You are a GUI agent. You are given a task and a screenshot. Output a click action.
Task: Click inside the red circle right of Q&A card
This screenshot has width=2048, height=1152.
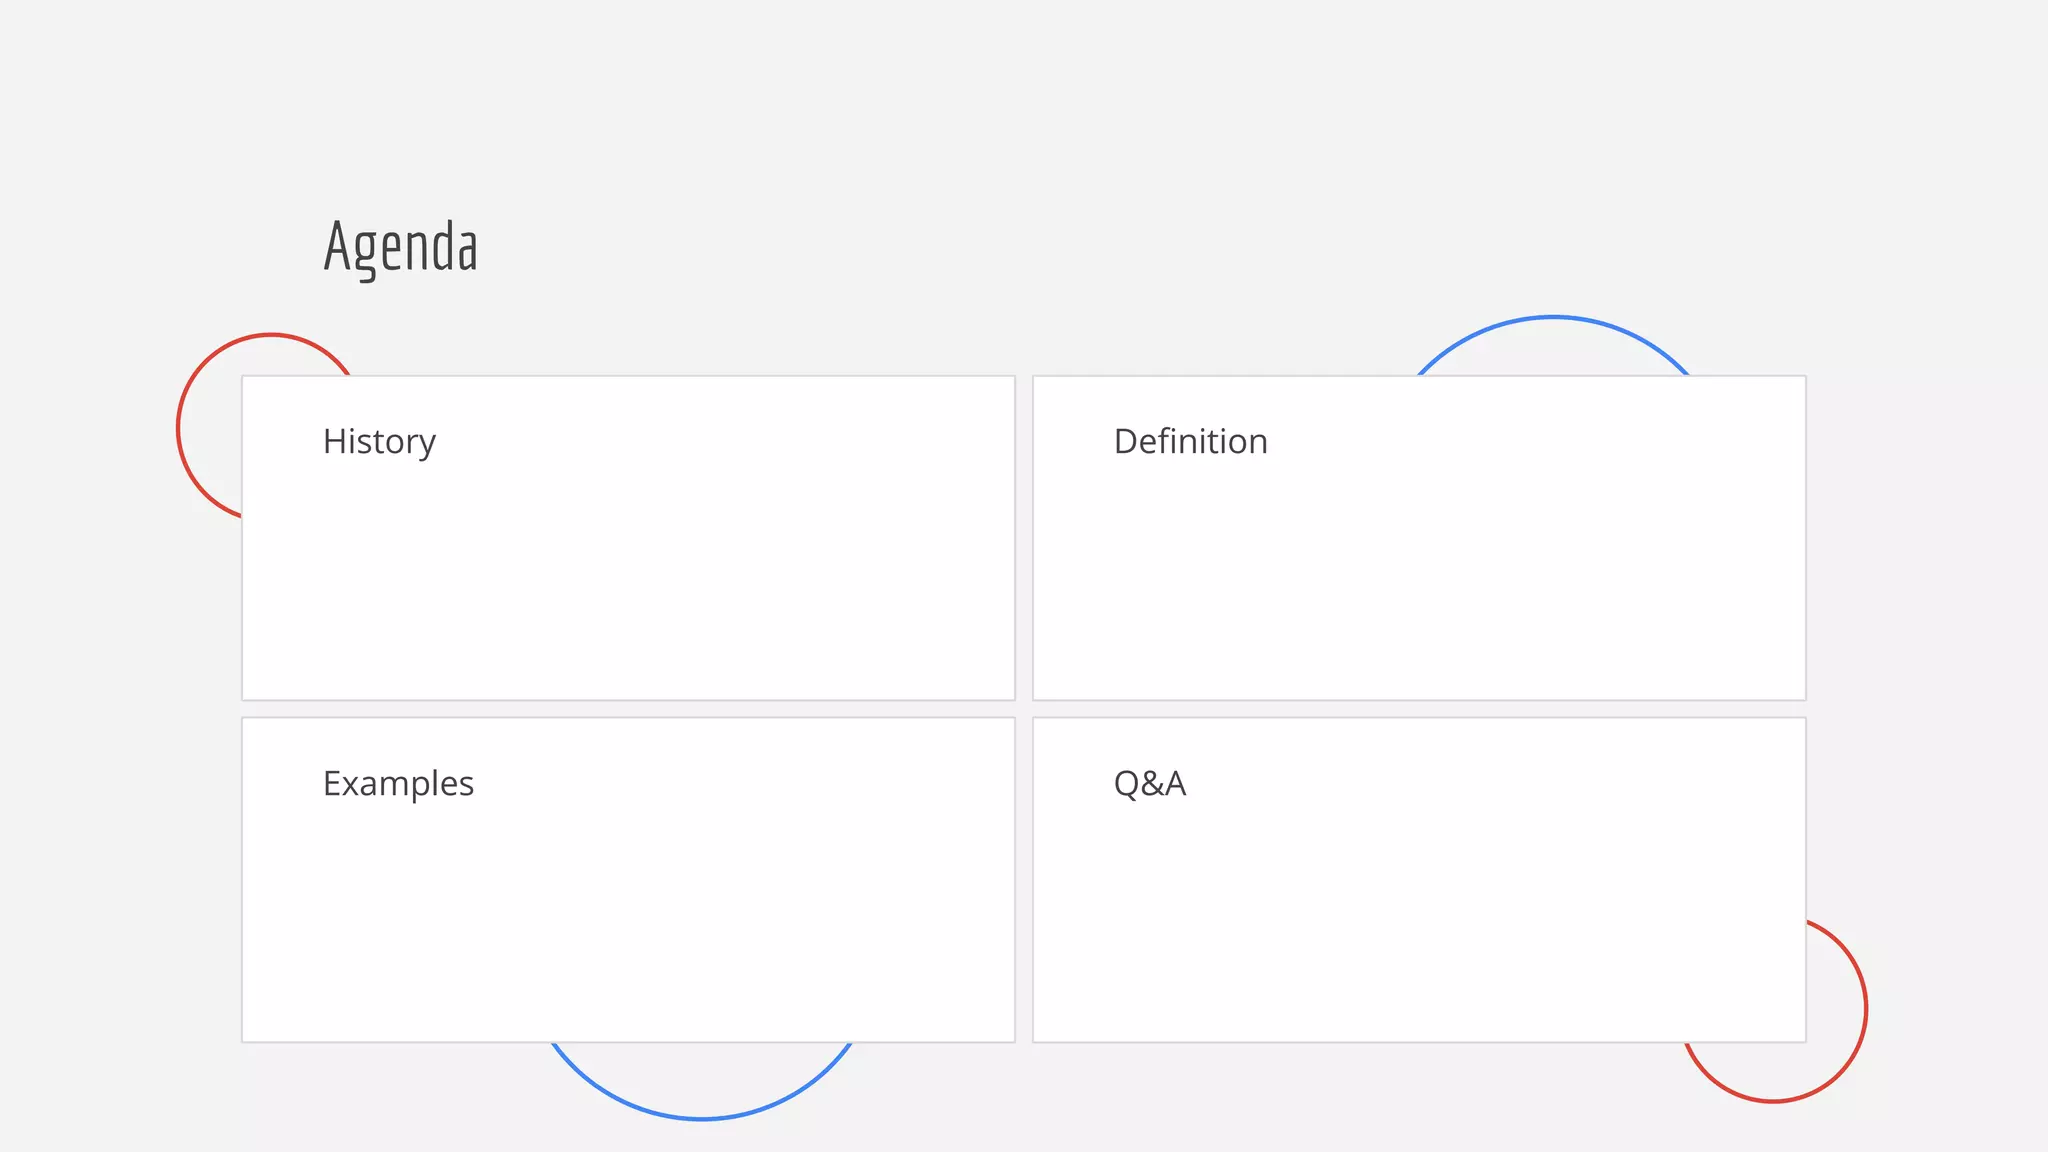point(1835,1010)
